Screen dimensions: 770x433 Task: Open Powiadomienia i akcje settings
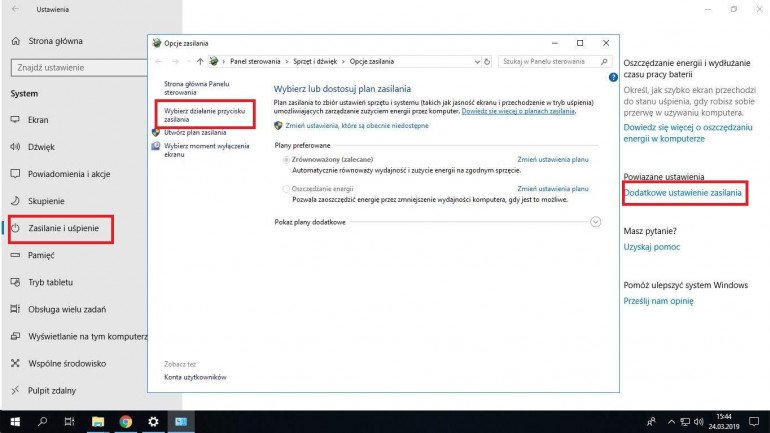69,174
